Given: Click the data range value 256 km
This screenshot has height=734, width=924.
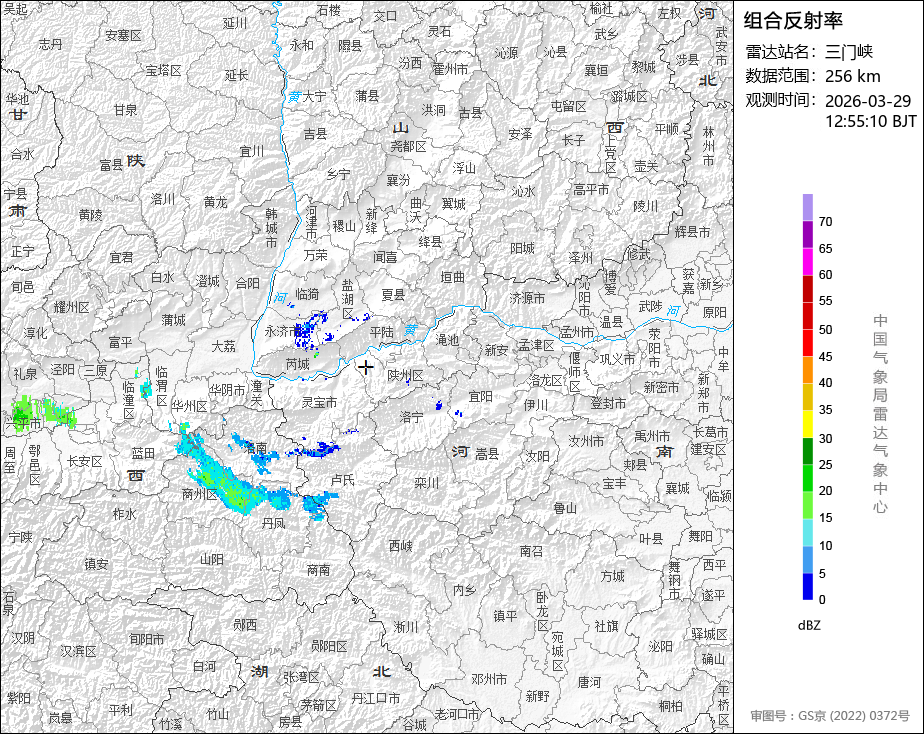Looking at the screenshot, I should point(853,76).
